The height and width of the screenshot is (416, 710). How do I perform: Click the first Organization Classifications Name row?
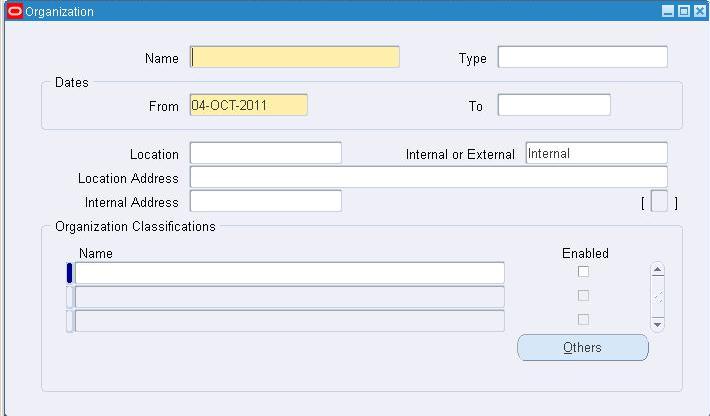[290, 273]
